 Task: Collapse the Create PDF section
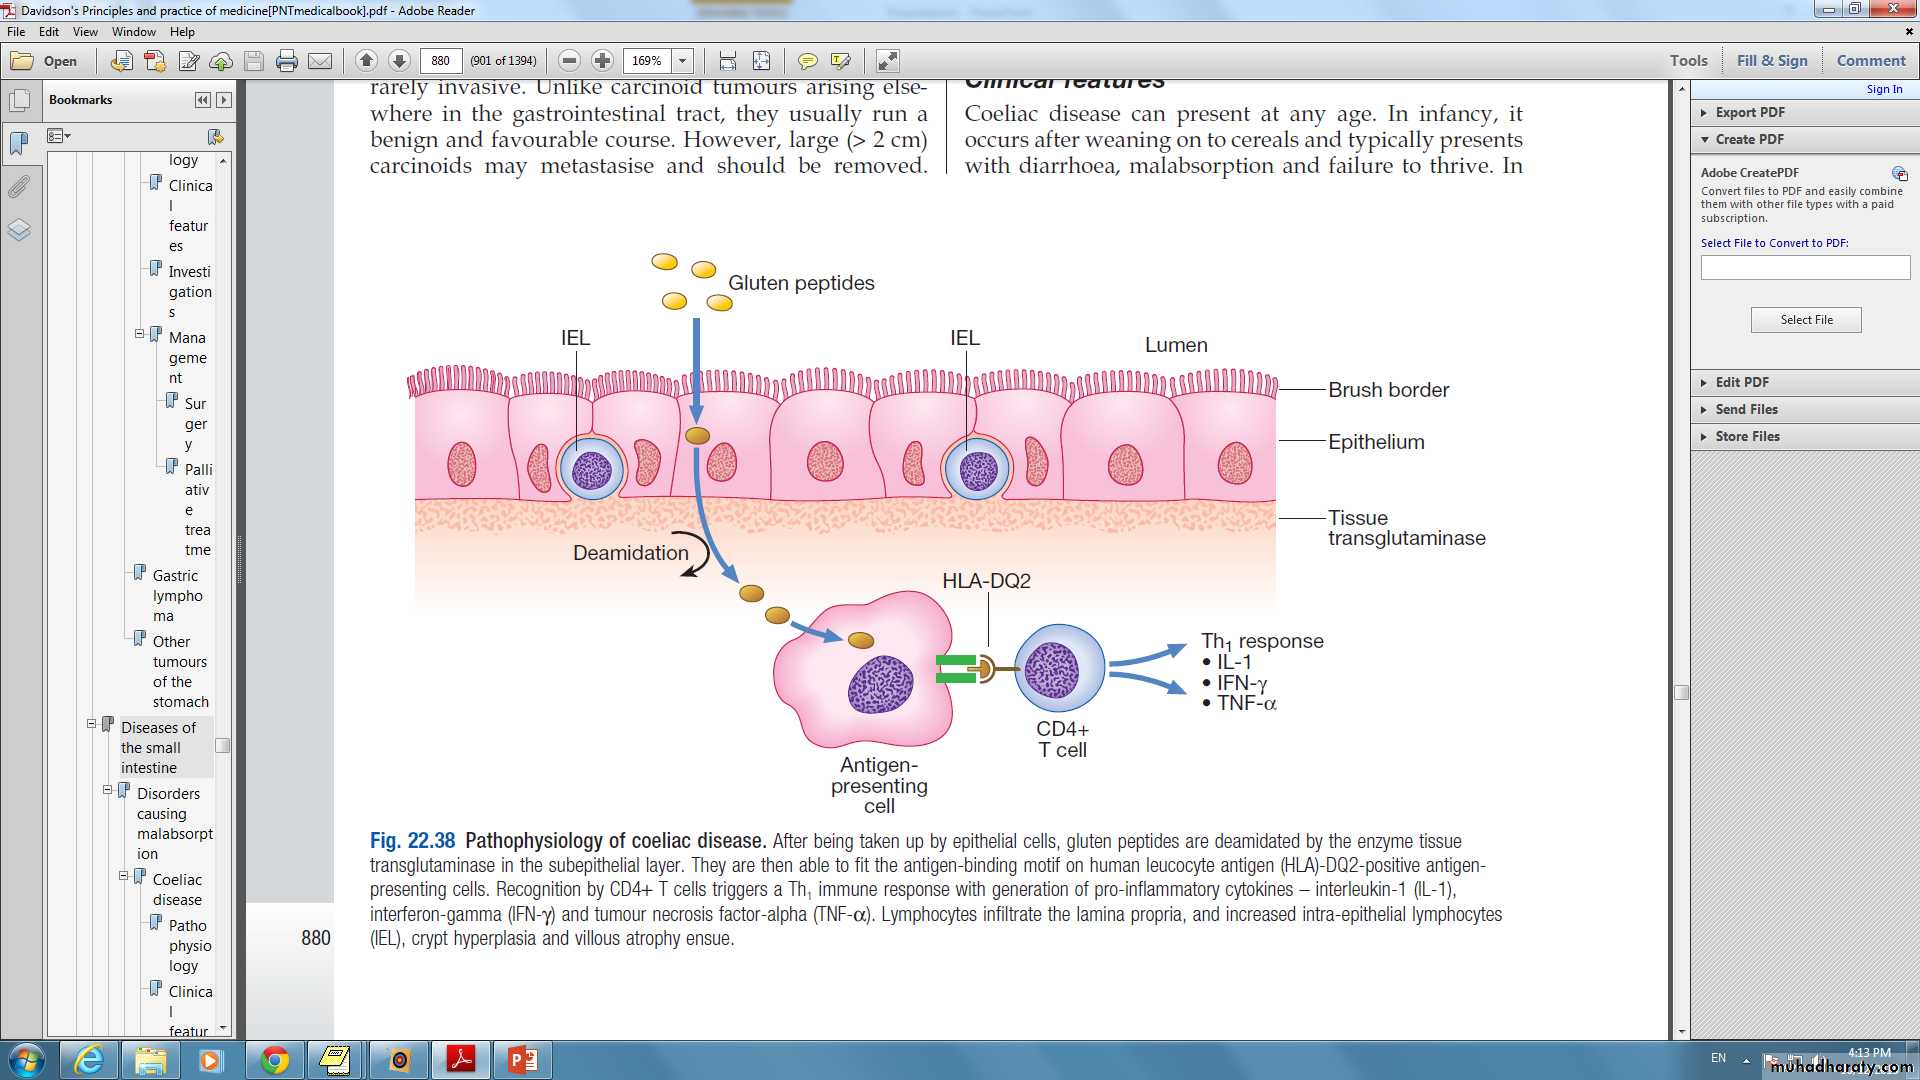(x=1749, y=139)
